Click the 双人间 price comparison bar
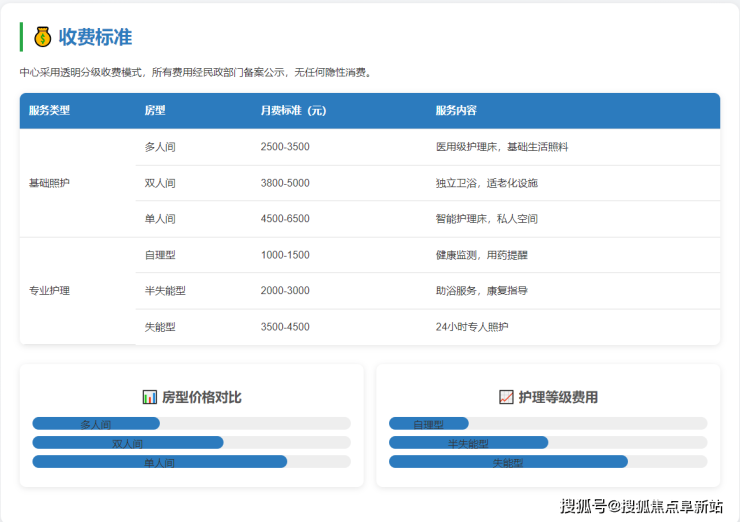This screenshot has height=522, width=740. pos(127,443)
